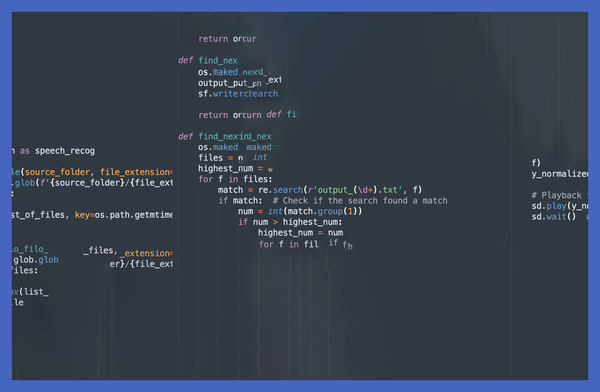
Task: Click the 'highest_num = num' line
Action: coord(300,233)
